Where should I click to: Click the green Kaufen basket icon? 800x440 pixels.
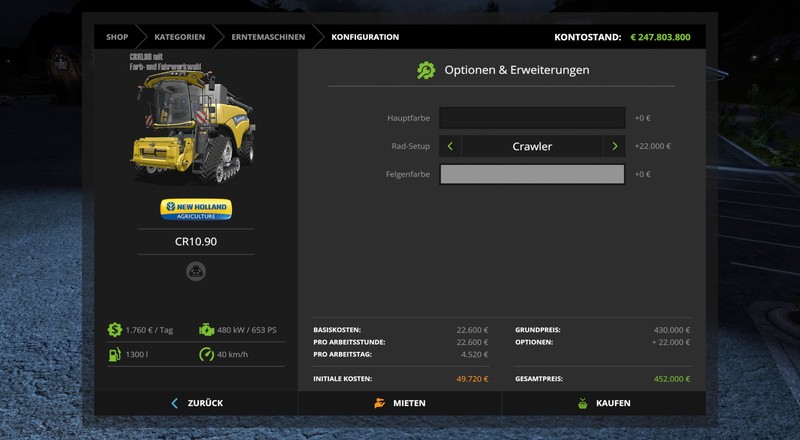(x=582, y=403)
